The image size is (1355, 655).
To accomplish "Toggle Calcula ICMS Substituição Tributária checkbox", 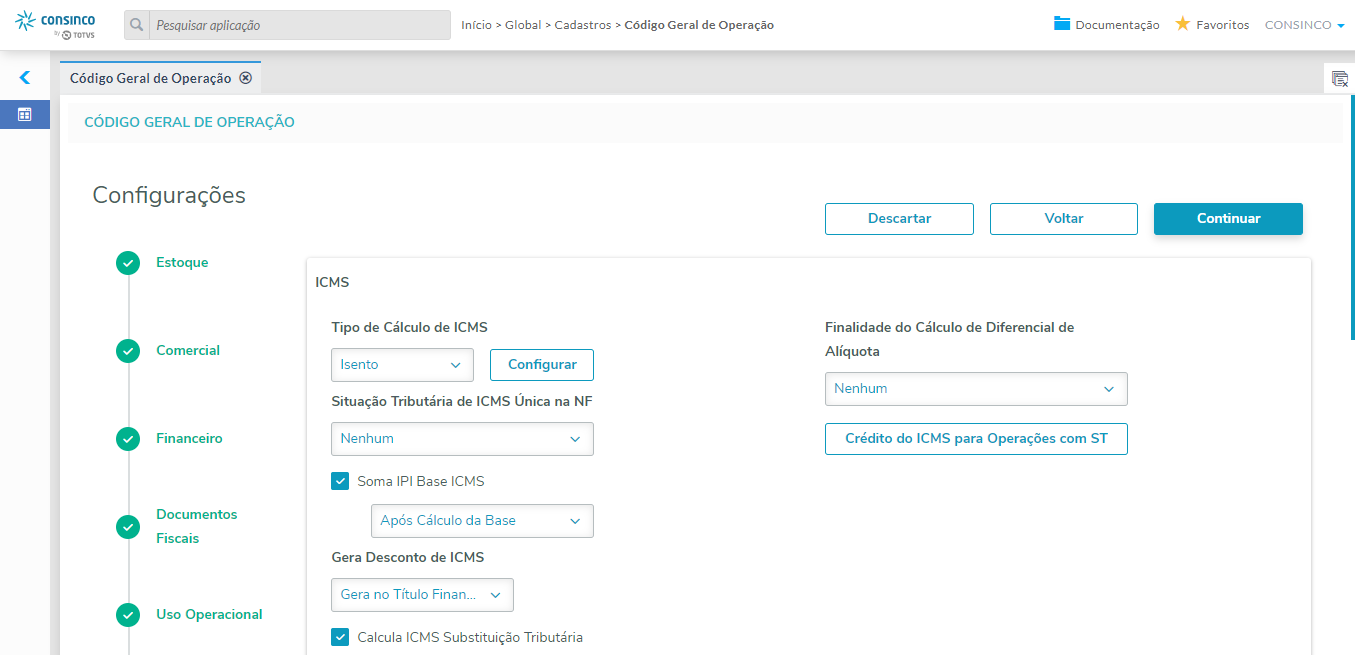I will tap(341, 637).
